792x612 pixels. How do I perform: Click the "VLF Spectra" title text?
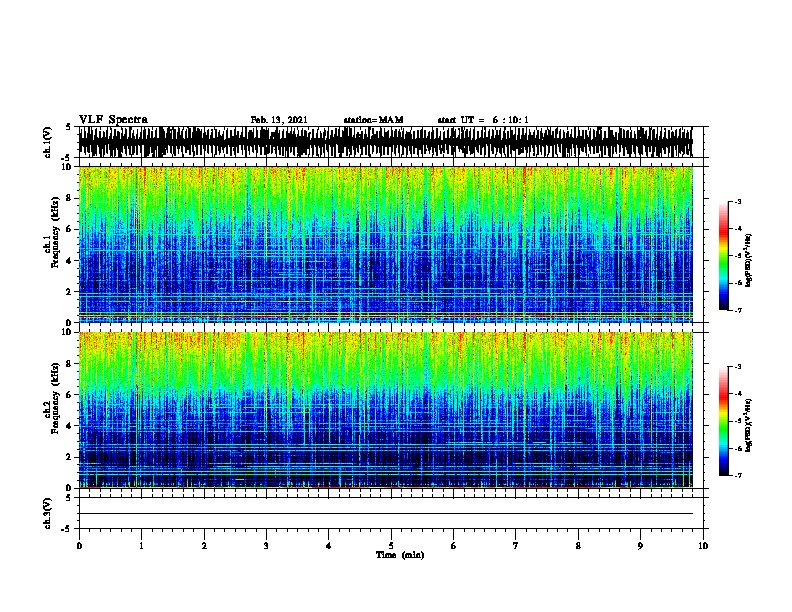[x=113, y=120]
